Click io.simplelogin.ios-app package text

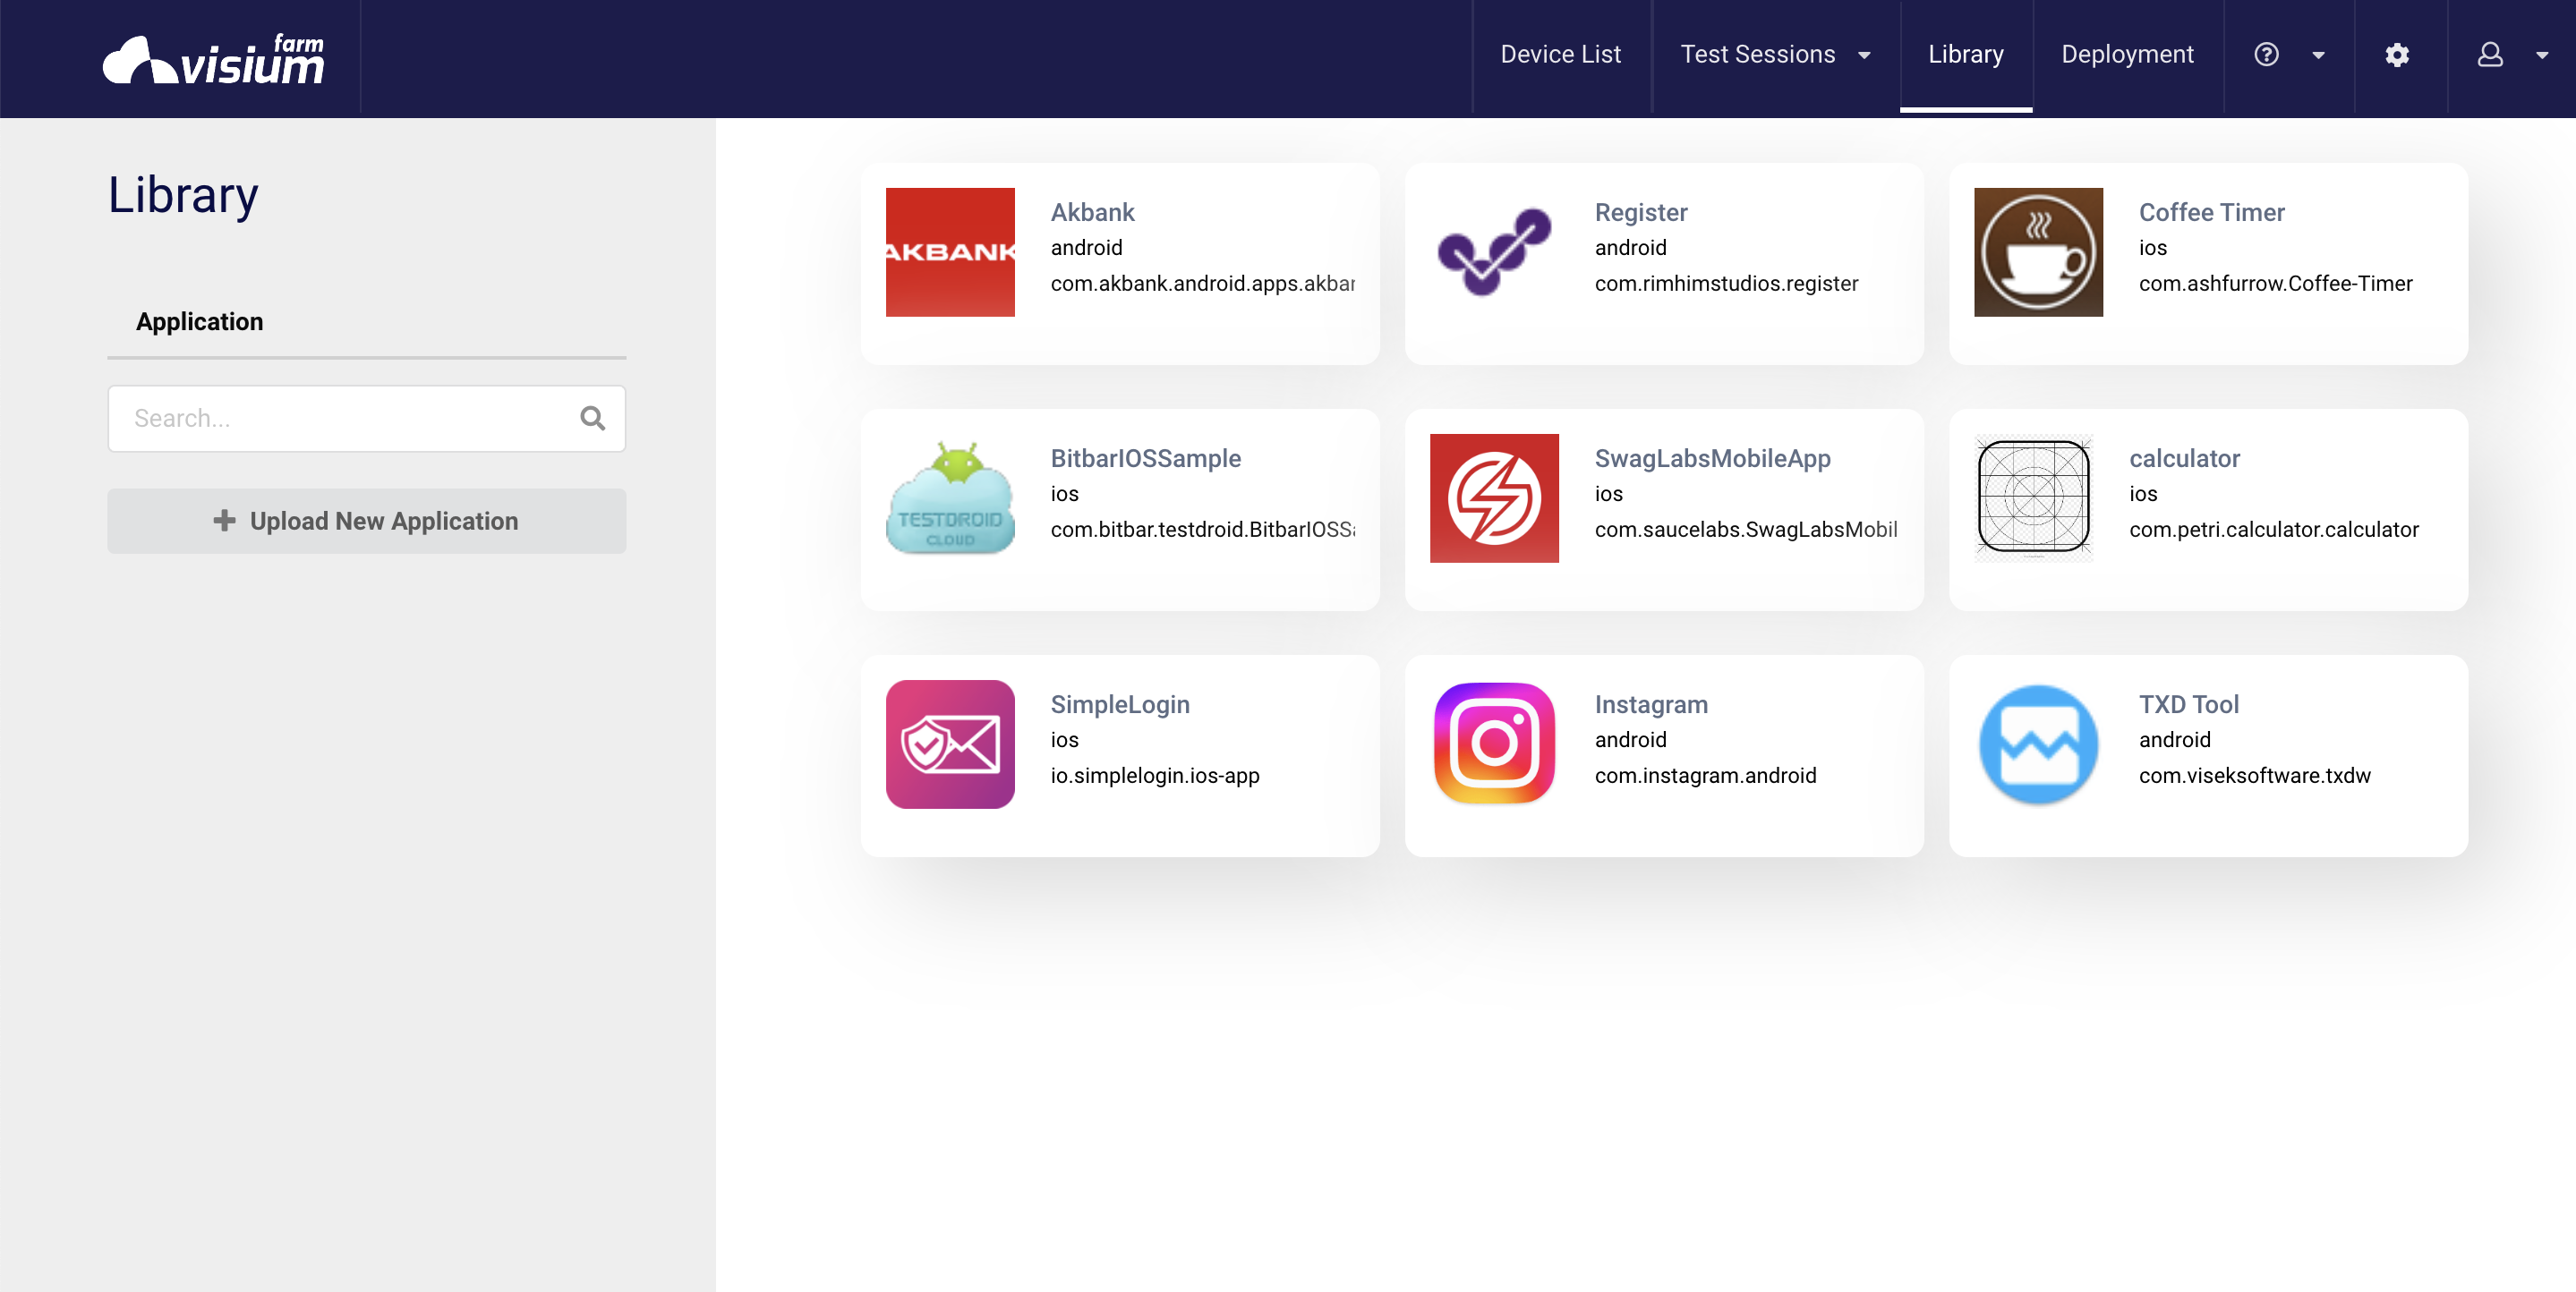click(x=1154, y=775)
